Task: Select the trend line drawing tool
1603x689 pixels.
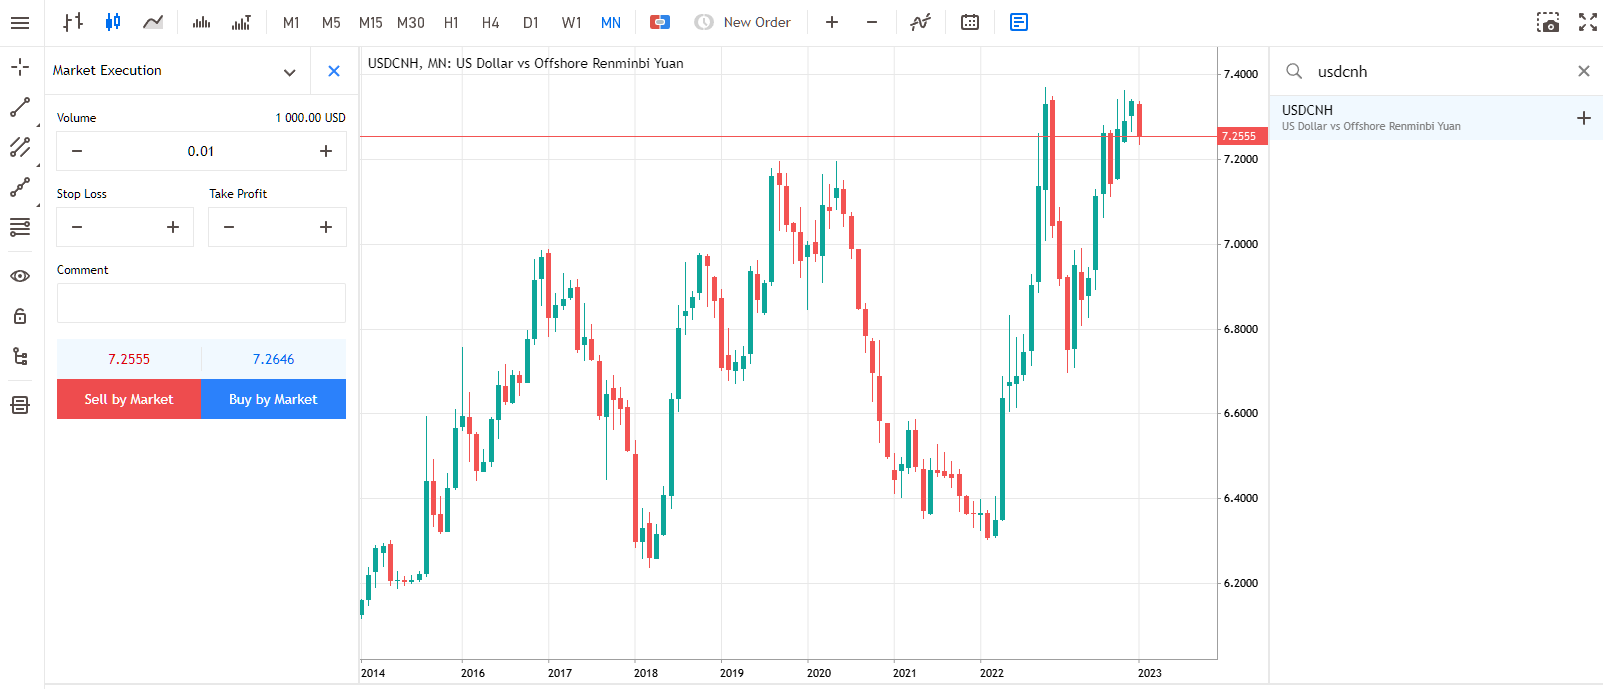Action: 20,107
